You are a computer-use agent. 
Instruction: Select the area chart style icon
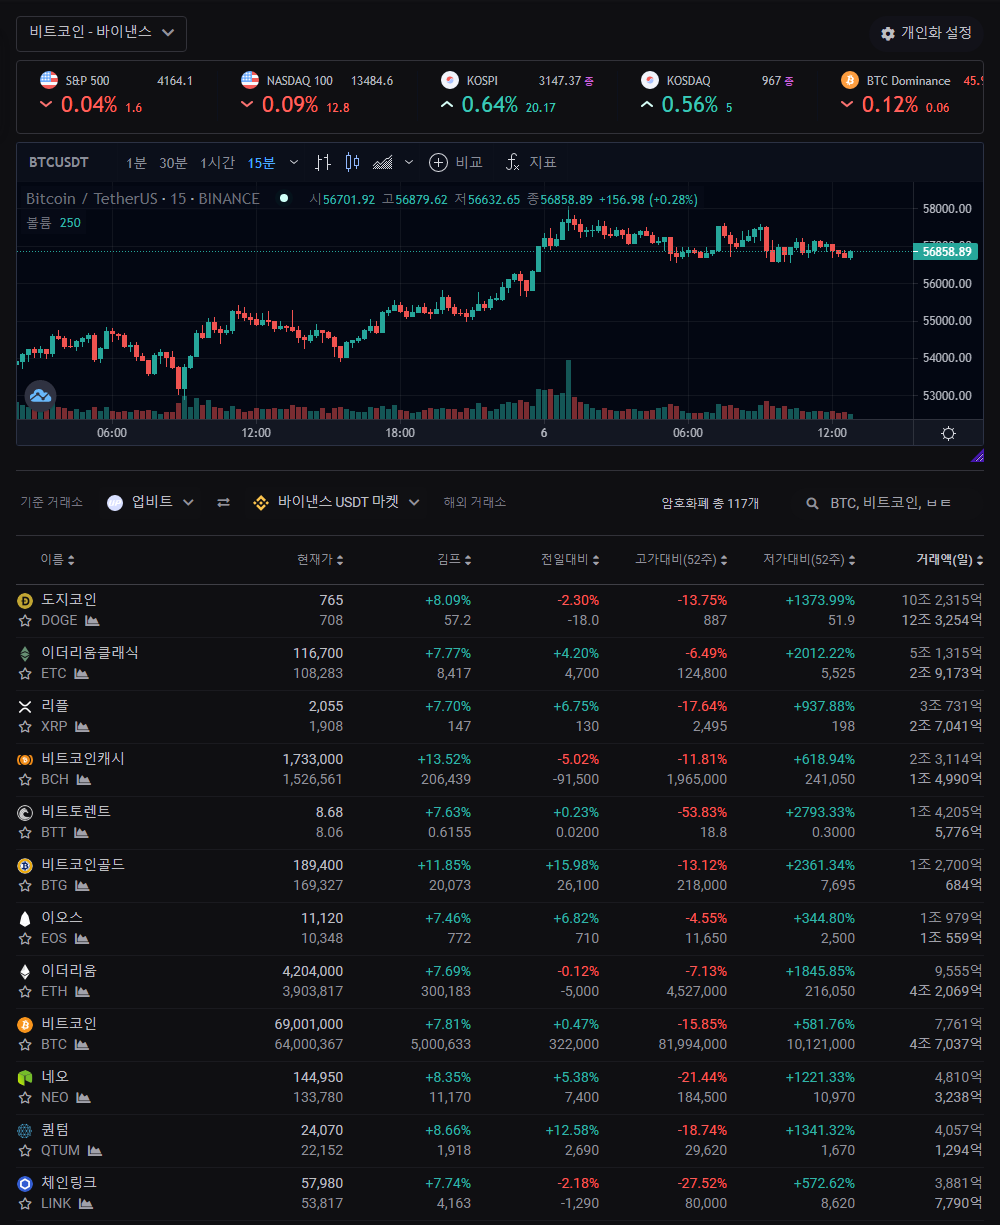pos(382,162)
